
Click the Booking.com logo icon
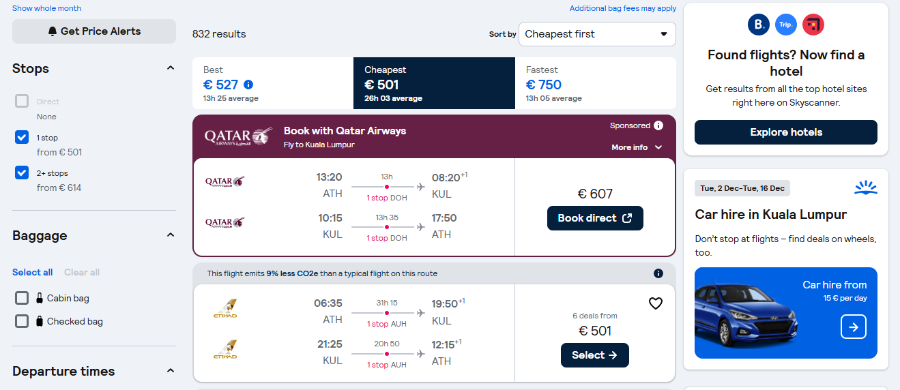[758, 25]
